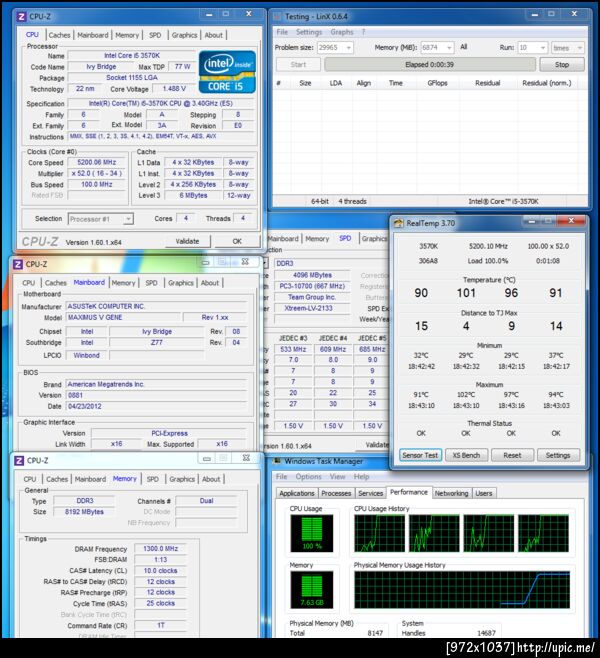Open Options menu in Task Manager
This screenshot has width=600, height=658.
308,477
